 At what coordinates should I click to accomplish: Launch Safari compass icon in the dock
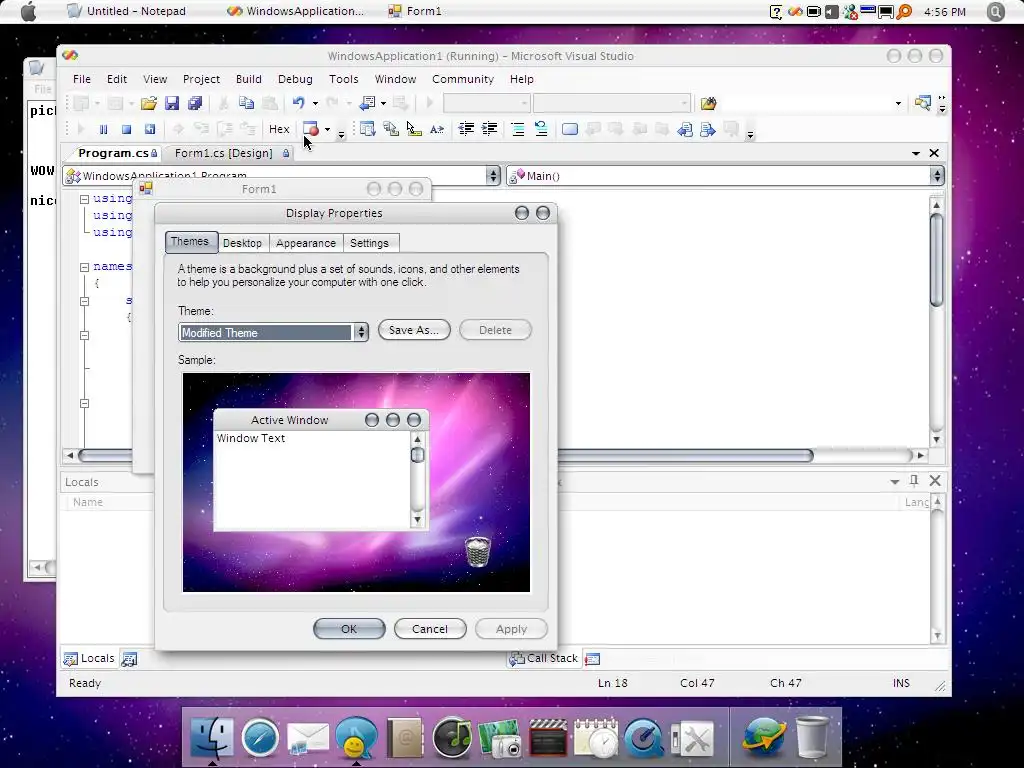[260, 738]
